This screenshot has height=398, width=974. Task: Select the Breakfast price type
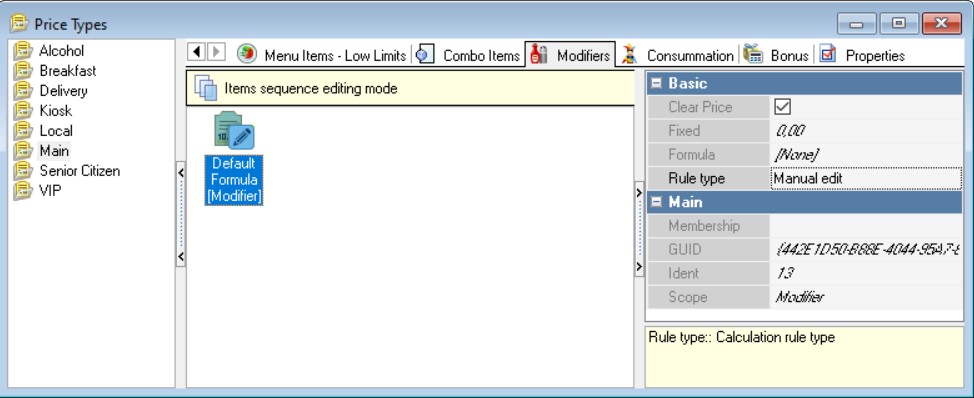click(x=68, y=71)
